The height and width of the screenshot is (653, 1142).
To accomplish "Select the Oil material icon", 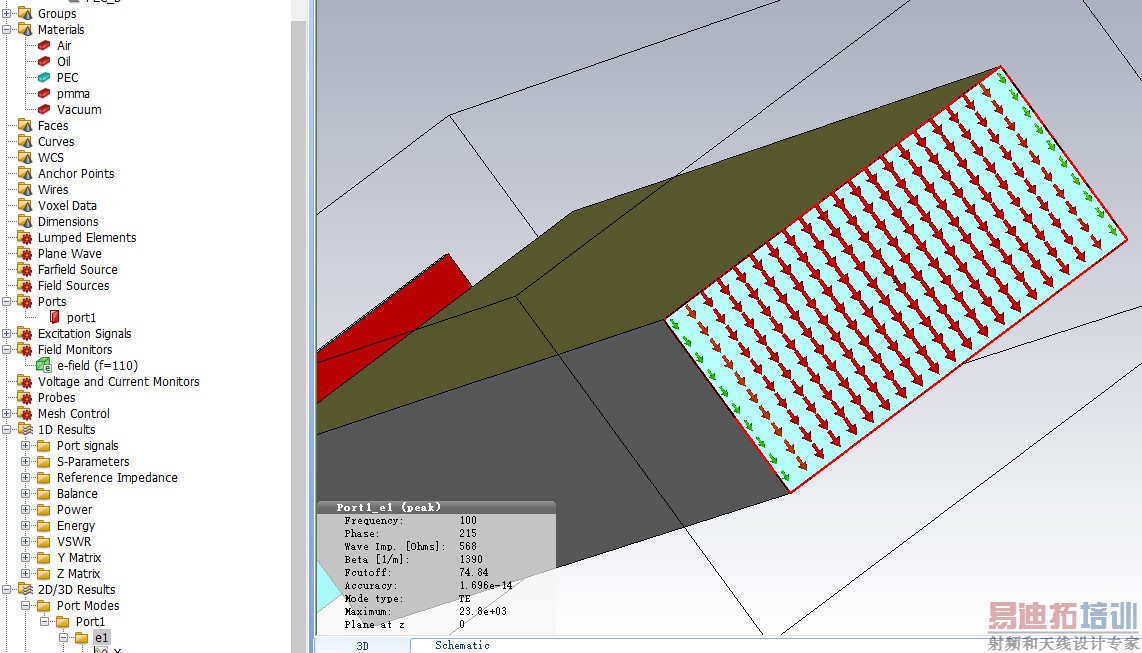I will (44, 61).
